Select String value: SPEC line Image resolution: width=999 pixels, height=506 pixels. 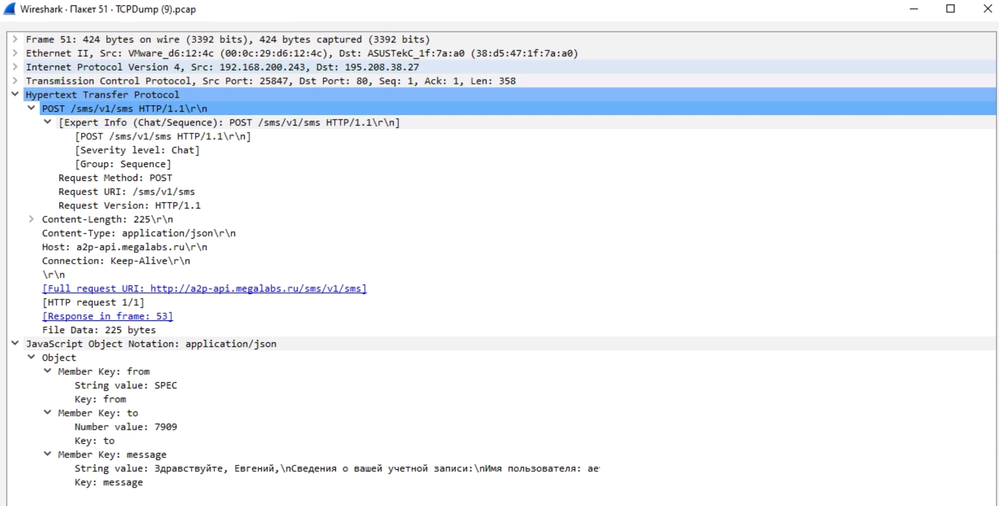pyautogui.click(x=126, y=386)
